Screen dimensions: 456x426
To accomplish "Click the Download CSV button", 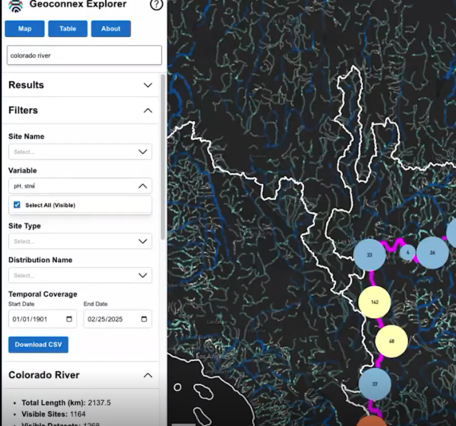I will pos(38,345).
